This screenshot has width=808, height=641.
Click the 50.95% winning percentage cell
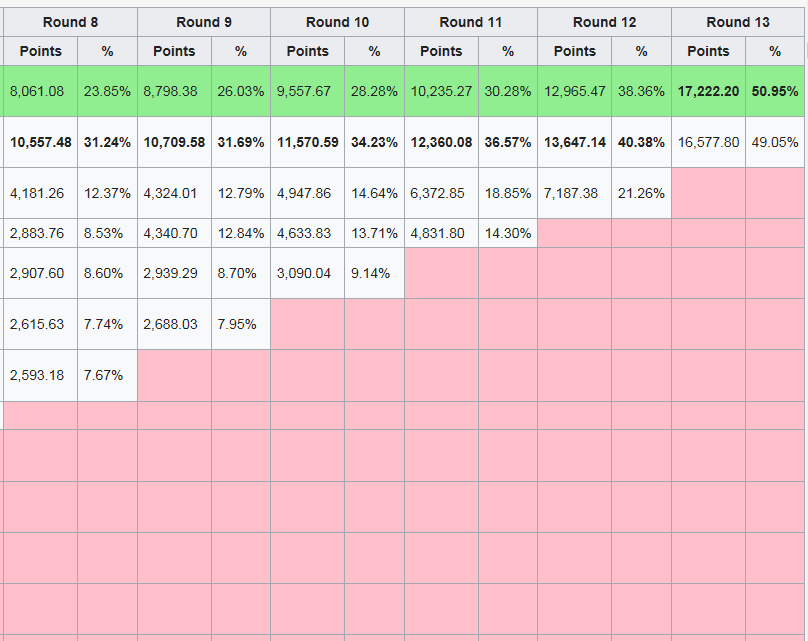776,91
